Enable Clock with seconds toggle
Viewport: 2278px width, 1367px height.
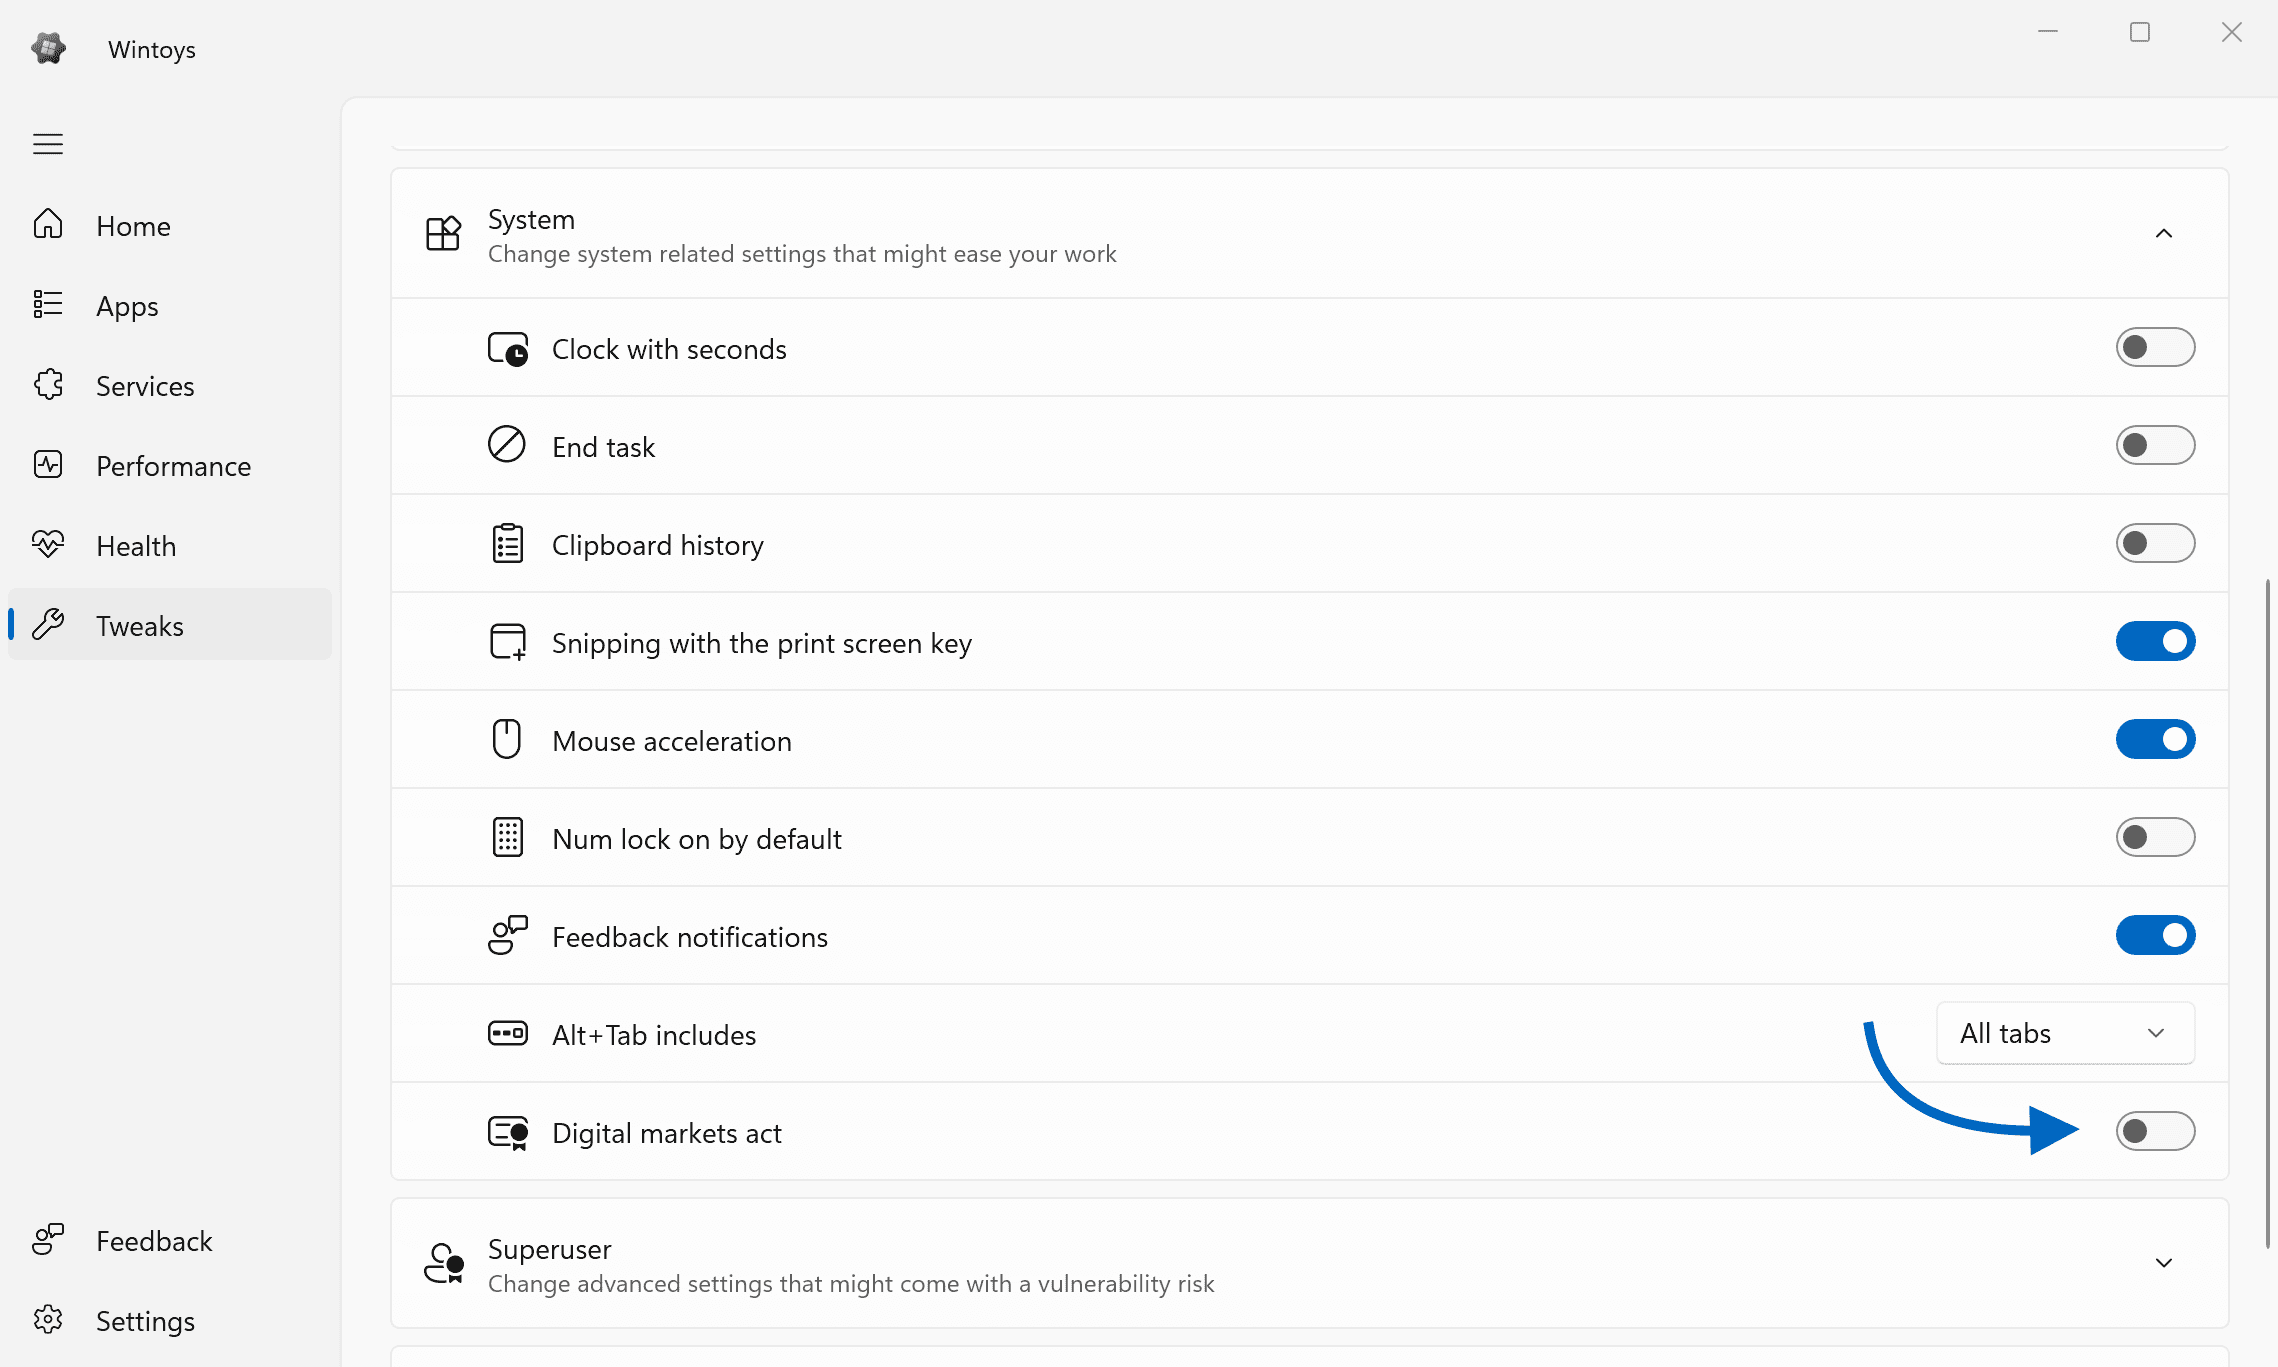tap(2155, 347)
